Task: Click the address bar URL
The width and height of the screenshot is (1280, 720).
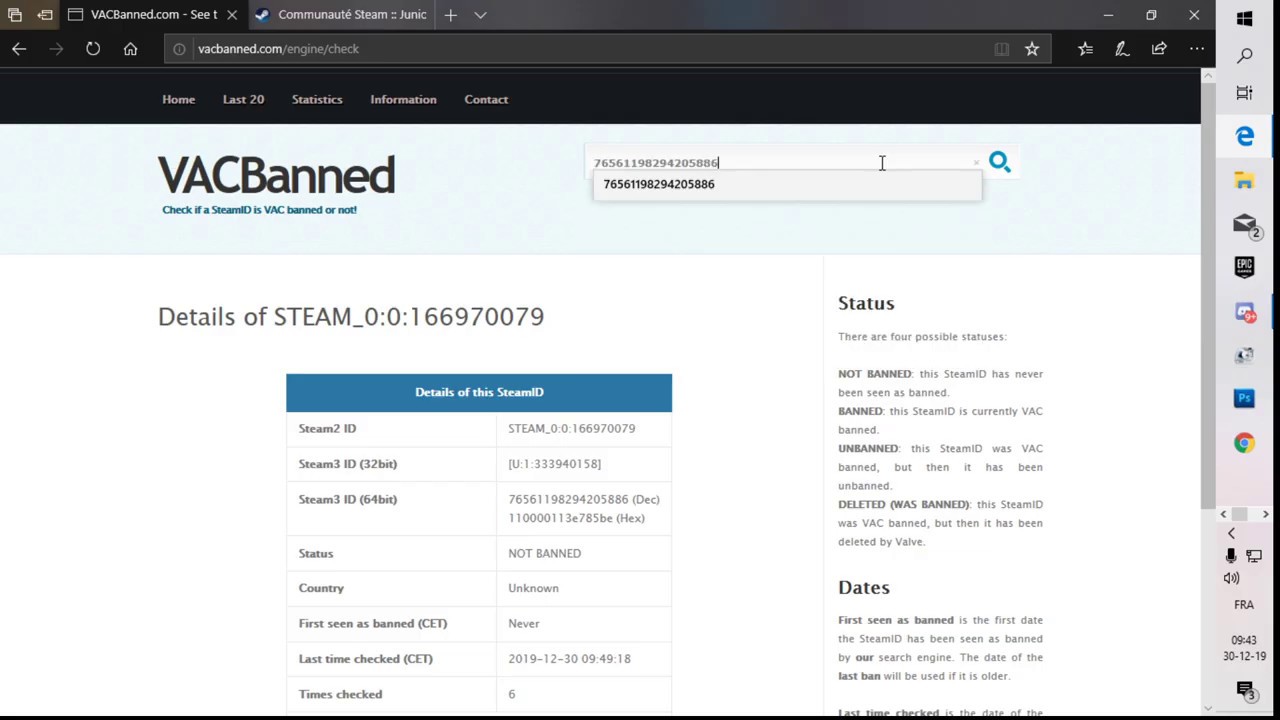Action: [x=278, y=49]
